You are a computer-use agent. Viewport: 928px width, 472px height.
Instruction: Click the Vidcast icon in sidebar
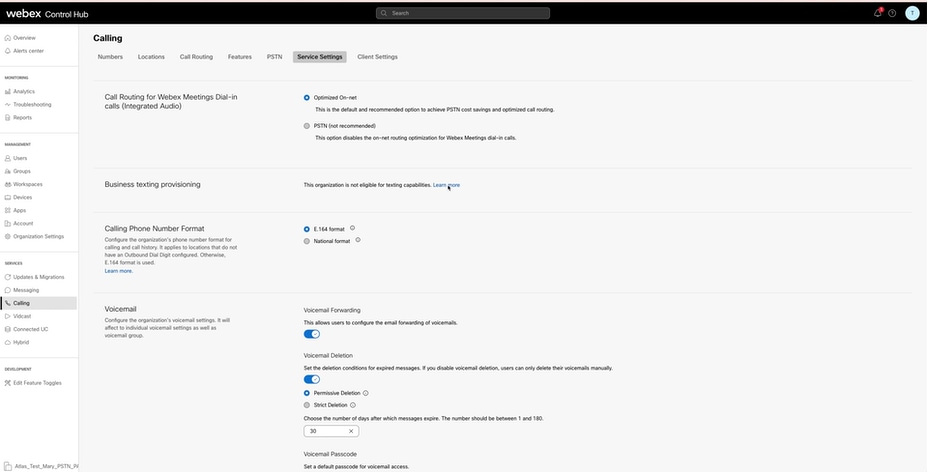pyautogui.click(x=8, y=316)
